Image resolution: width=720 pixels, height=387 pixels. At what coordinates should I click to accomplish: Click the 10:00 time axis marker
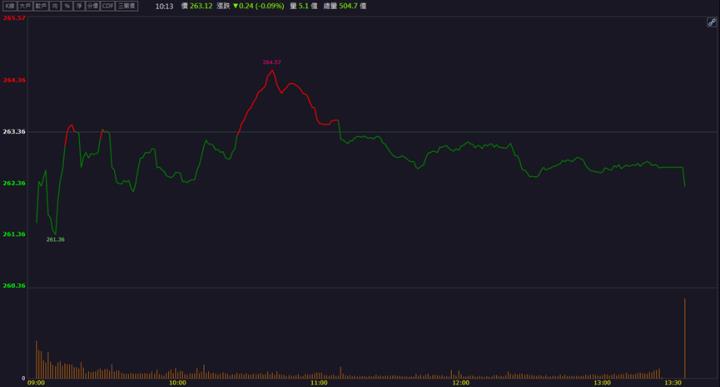tap(177, 382)
